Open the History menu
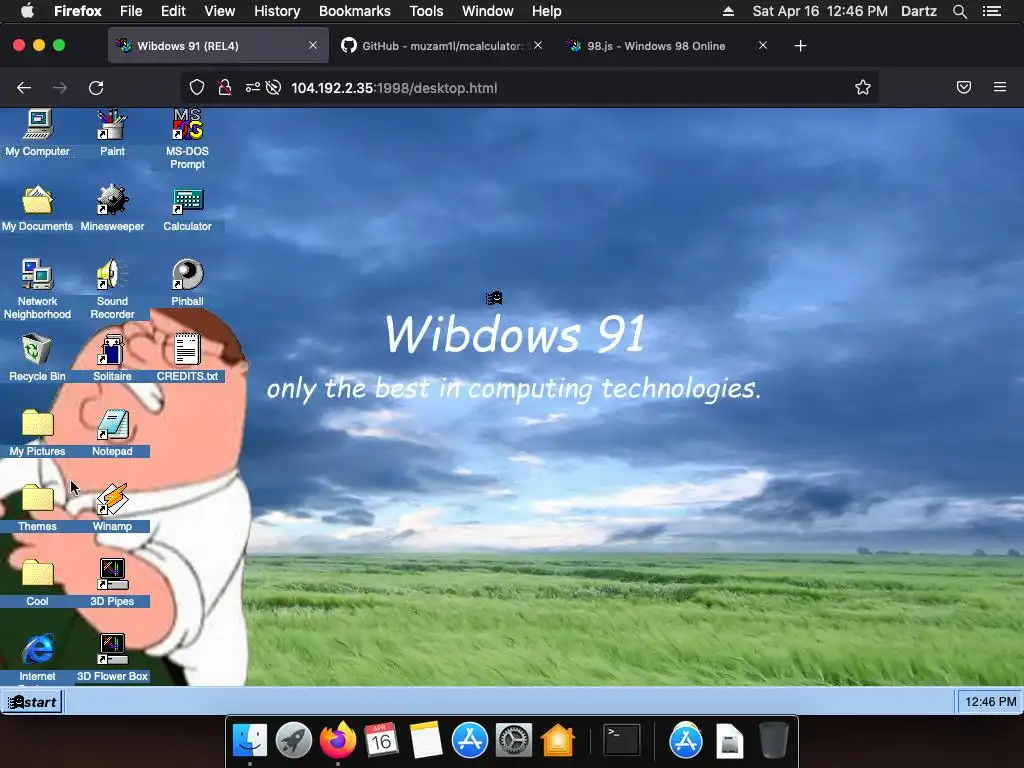The width and height of the screenshot is (1024, 768). (277, 11)
